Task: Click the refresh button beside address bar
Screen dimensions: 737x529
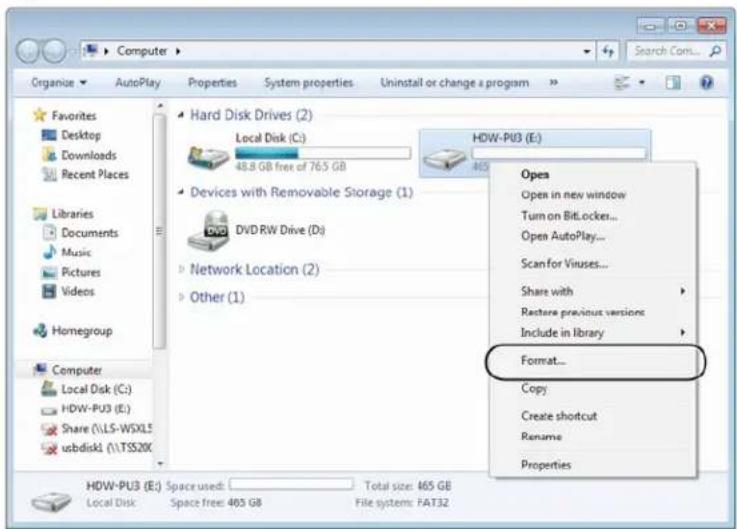Action: [x=608, y=51]
